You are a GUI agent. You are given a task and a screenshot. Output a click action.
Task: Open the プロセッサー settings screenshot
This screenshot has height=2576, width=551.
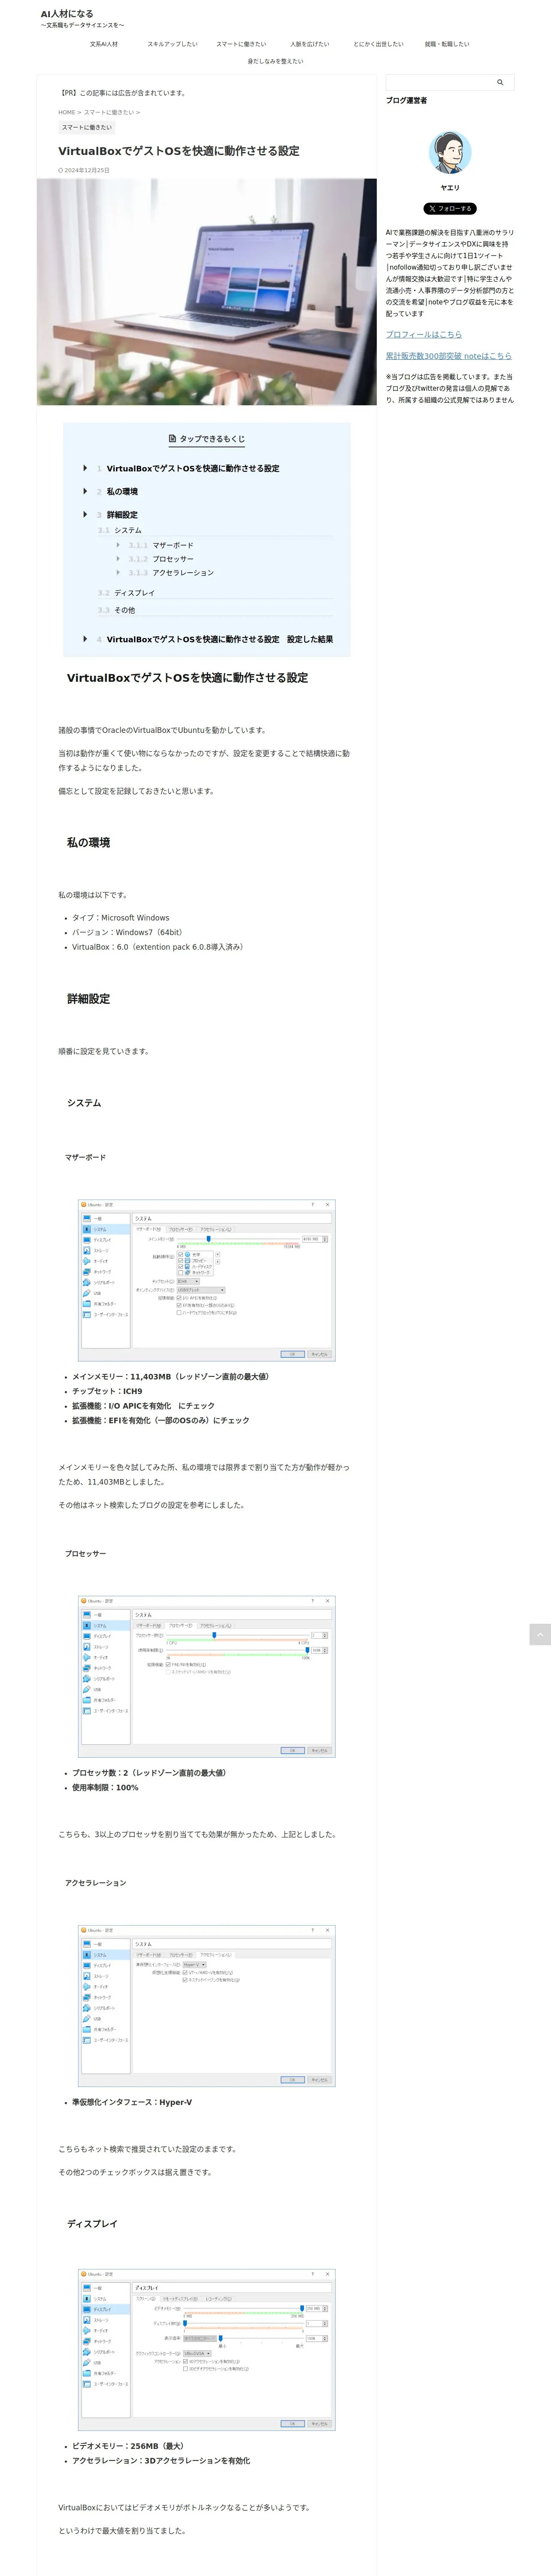pyautogui.click(x=207, y=1676)
